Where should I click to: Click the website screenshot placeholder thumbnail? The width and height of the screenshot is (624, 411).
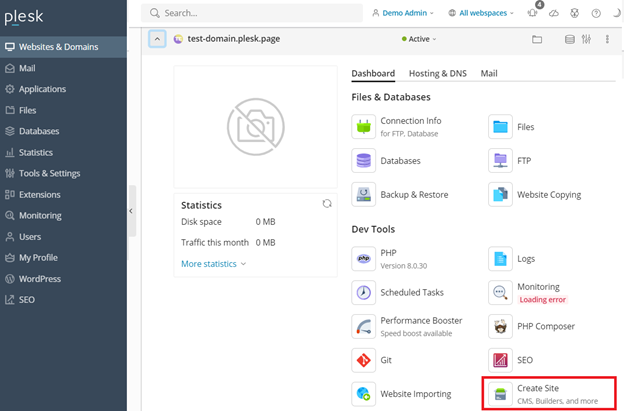[x=255, y=127]
